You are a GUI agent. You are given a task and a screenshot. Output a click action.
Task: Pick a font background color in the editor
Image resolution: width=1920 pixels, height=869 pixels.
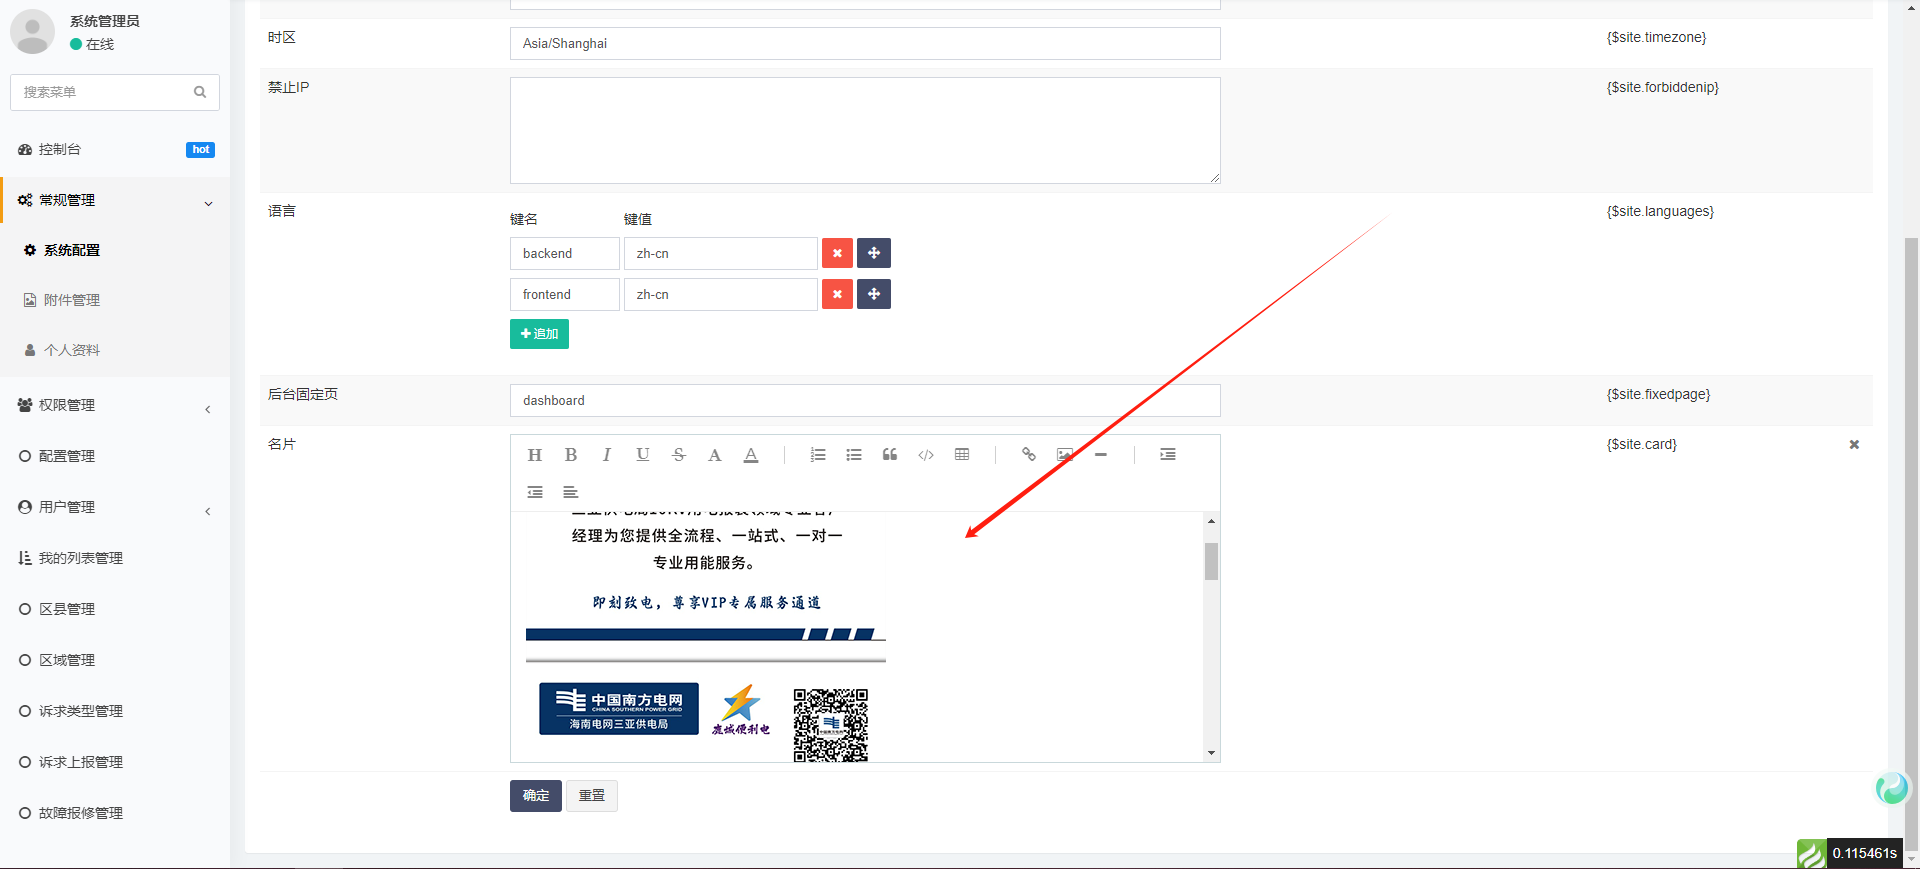(x=751, y=455)
